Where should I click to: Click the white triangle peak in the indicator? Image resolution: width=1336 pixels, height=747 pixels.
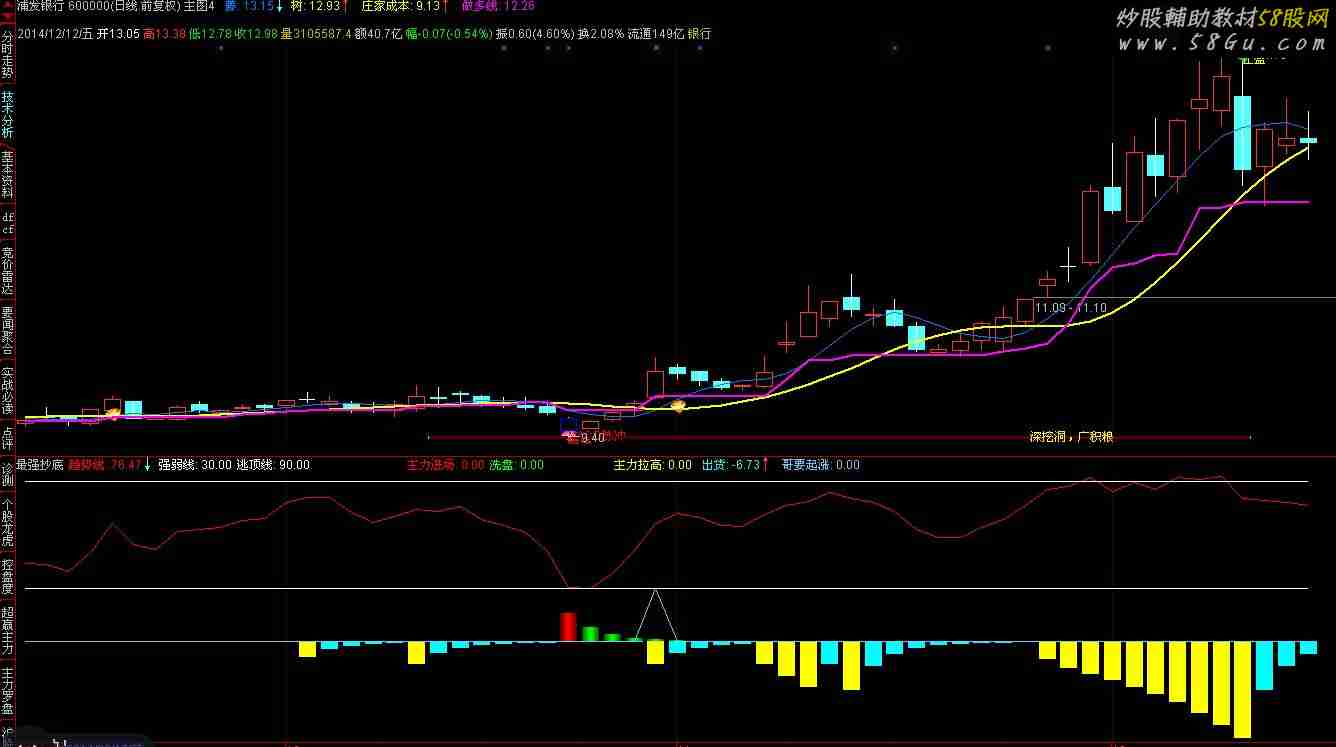point(655,593)
